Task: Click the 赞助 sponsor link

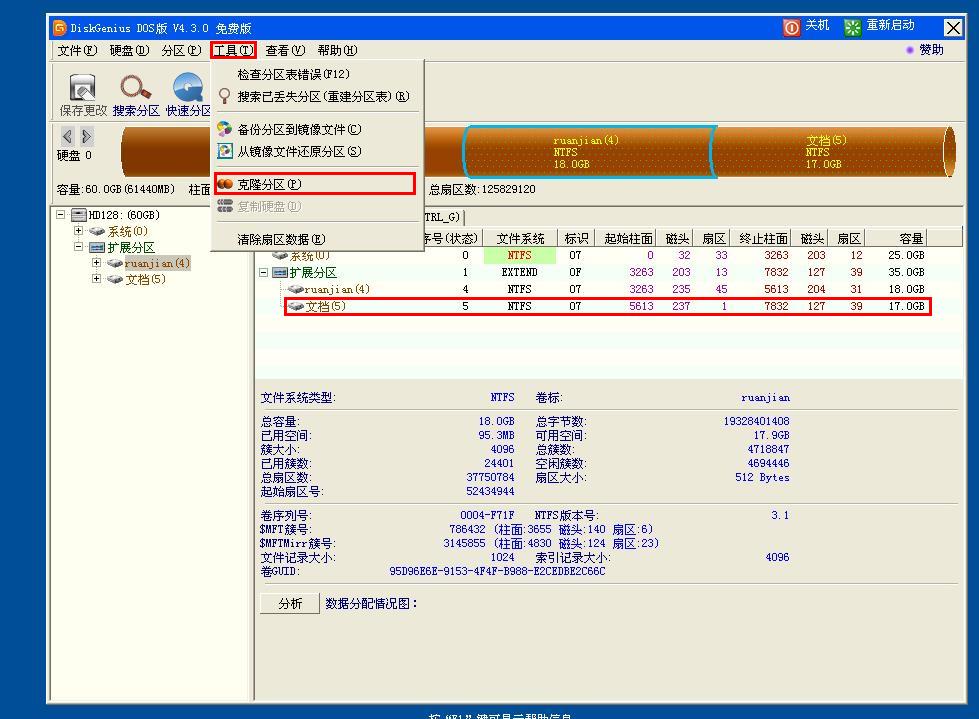Action: pos(932,50)
